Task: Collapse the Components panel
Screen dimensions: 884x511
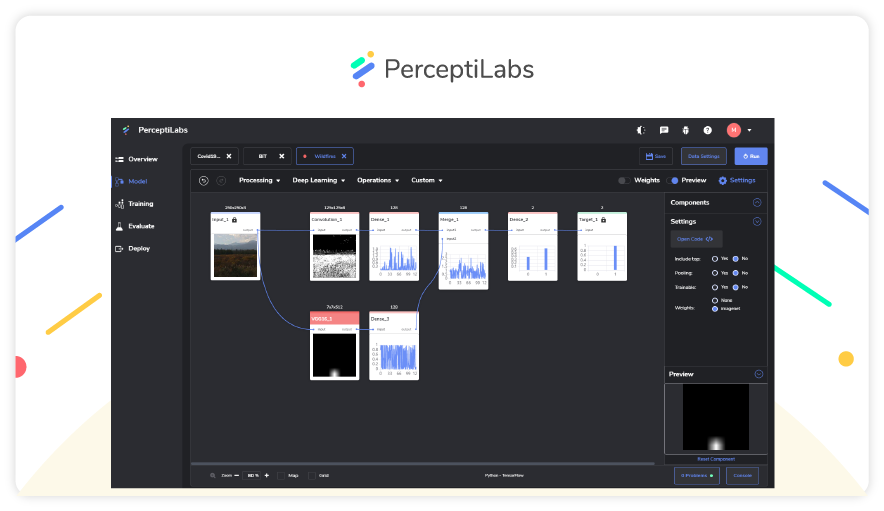Action: click(x=757, y=202)
